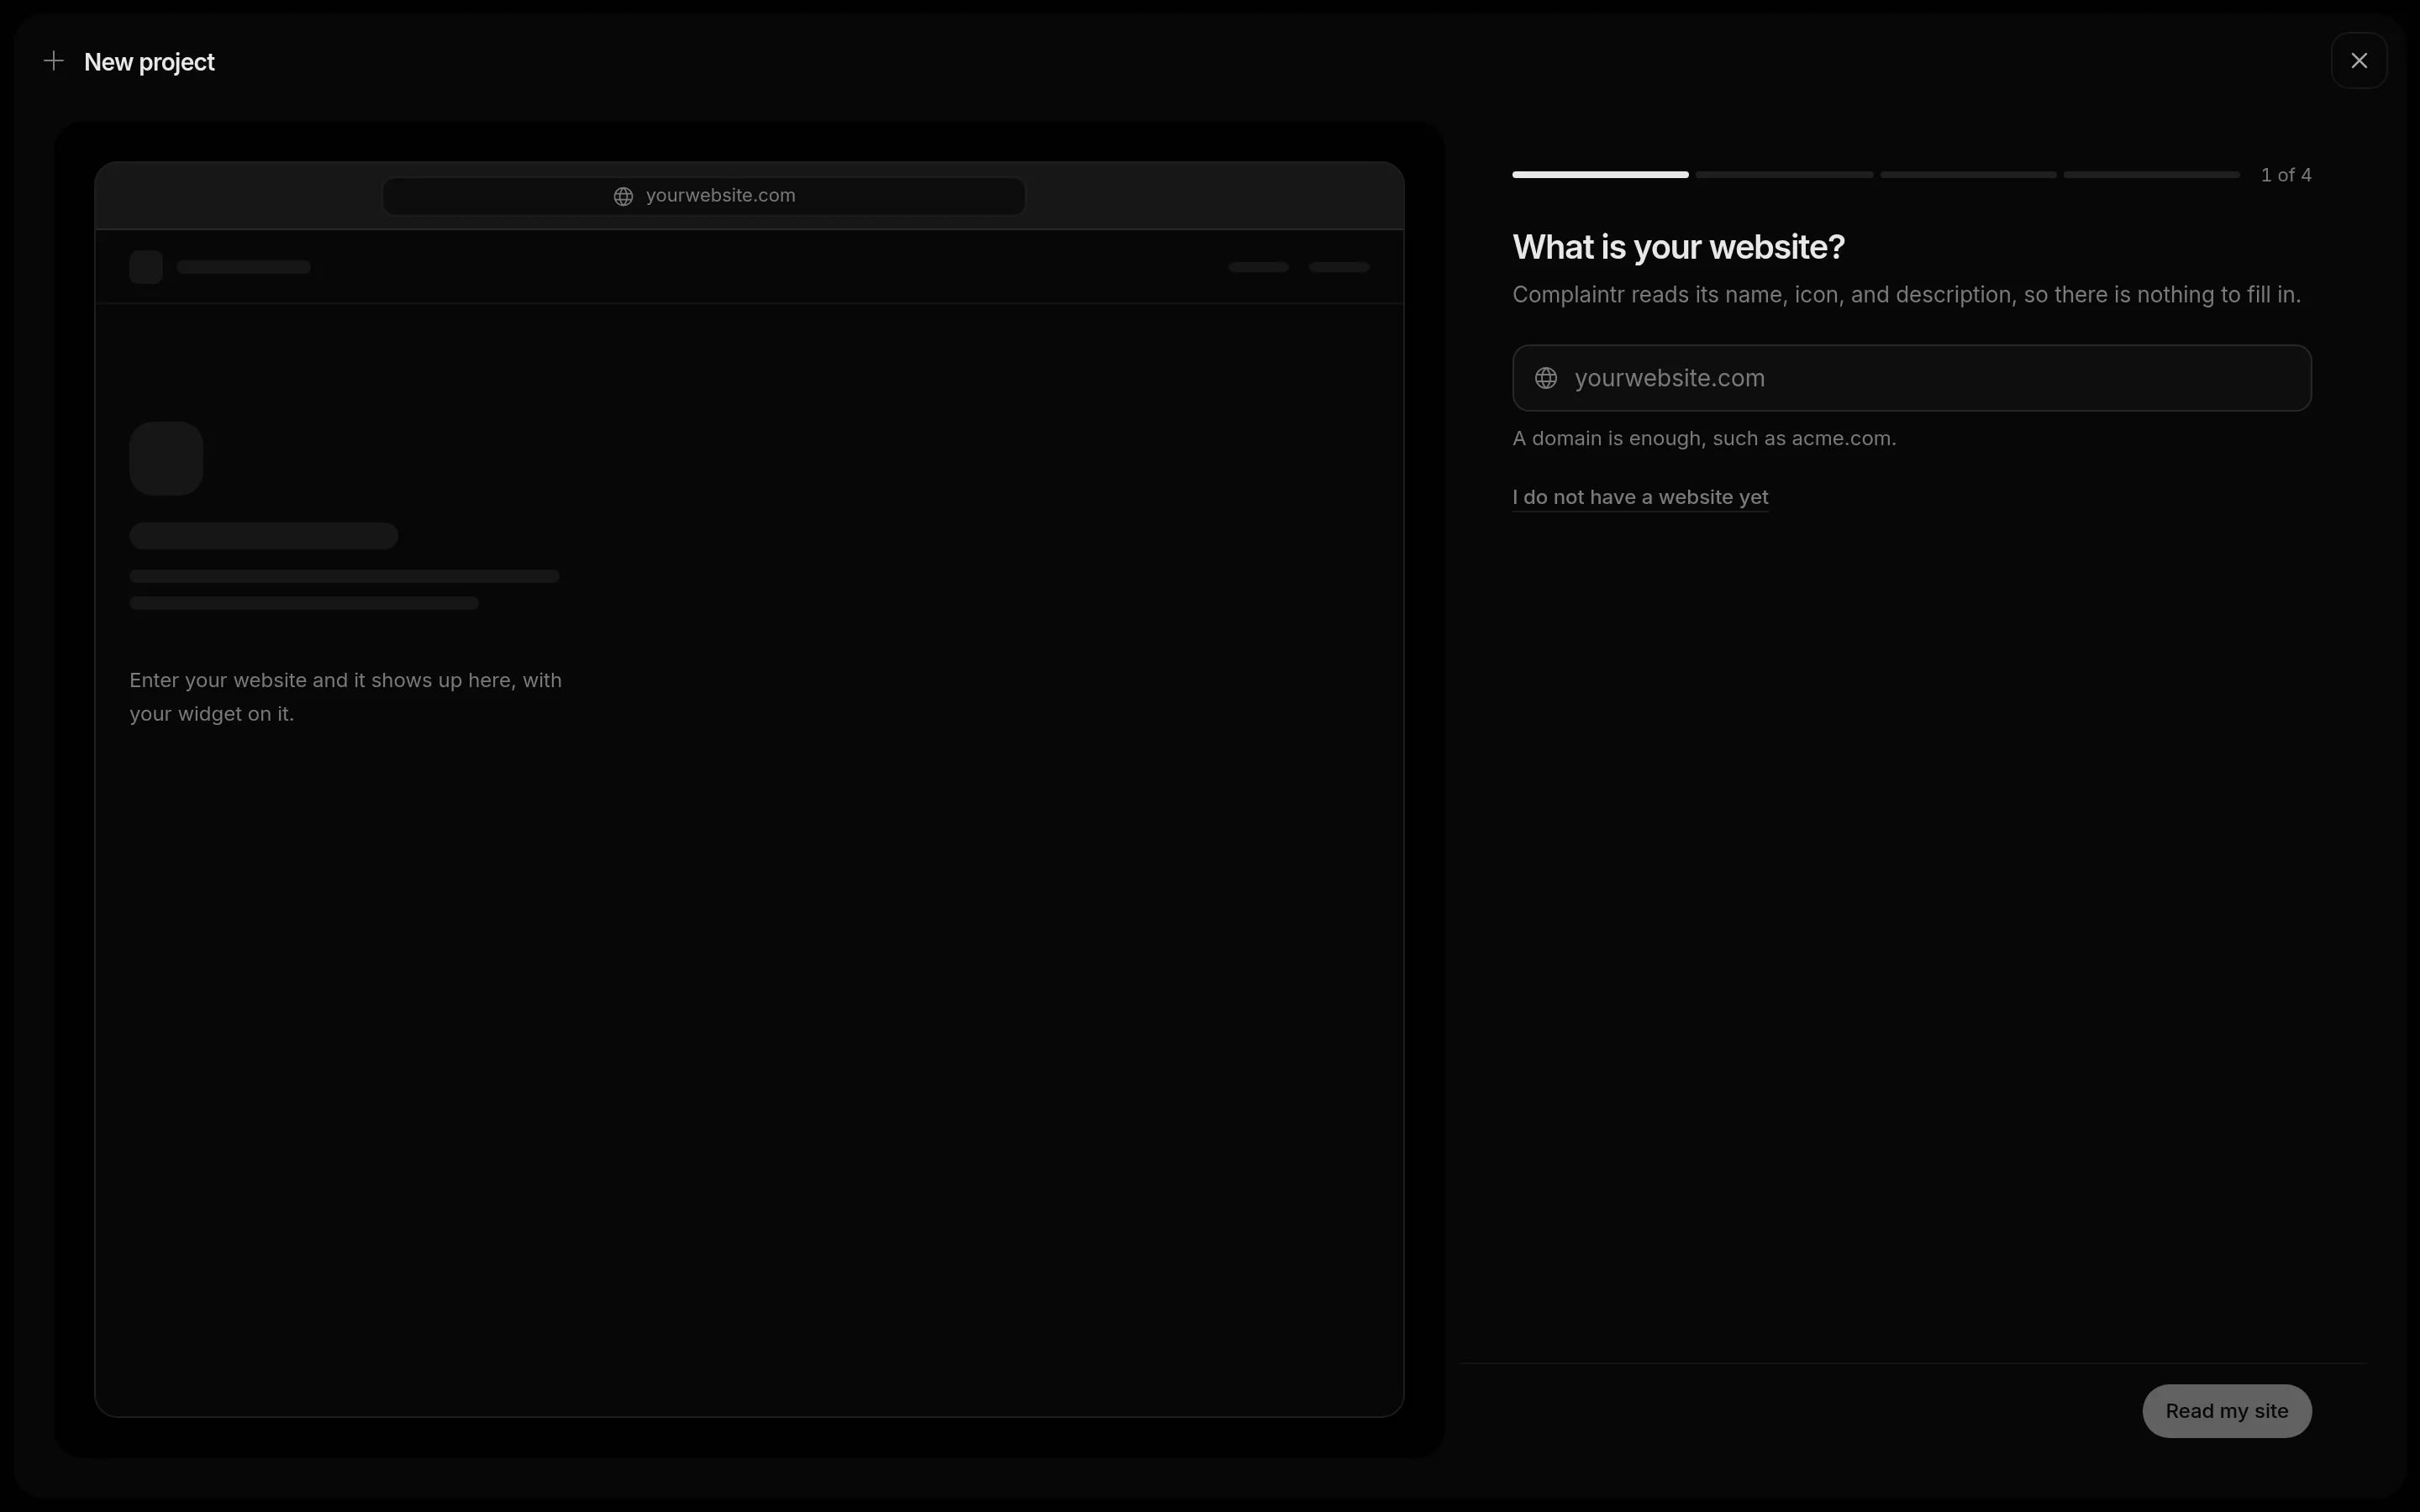Click the globe icon in the preview address bar
The height and width of the screenshot is (1512, 2420).
click(623, 196)
